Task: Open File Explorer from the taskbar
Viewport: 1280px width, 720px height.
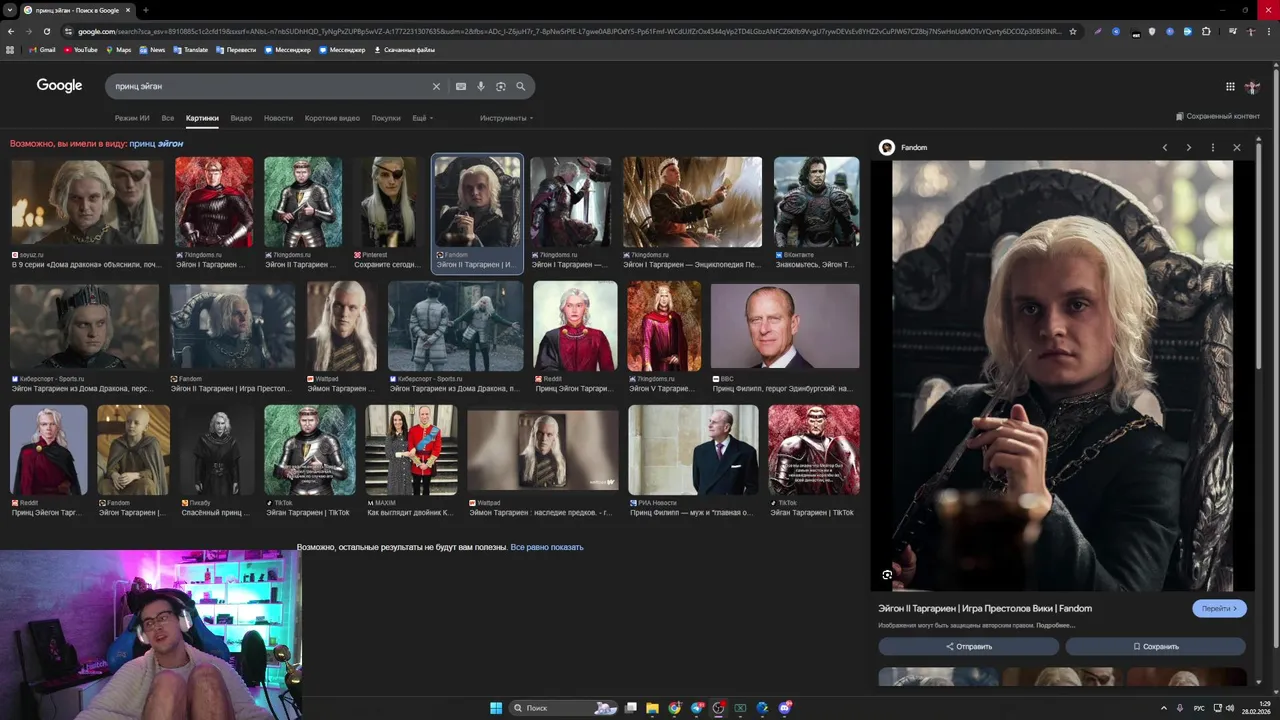Action: click(x=653, y=708)
